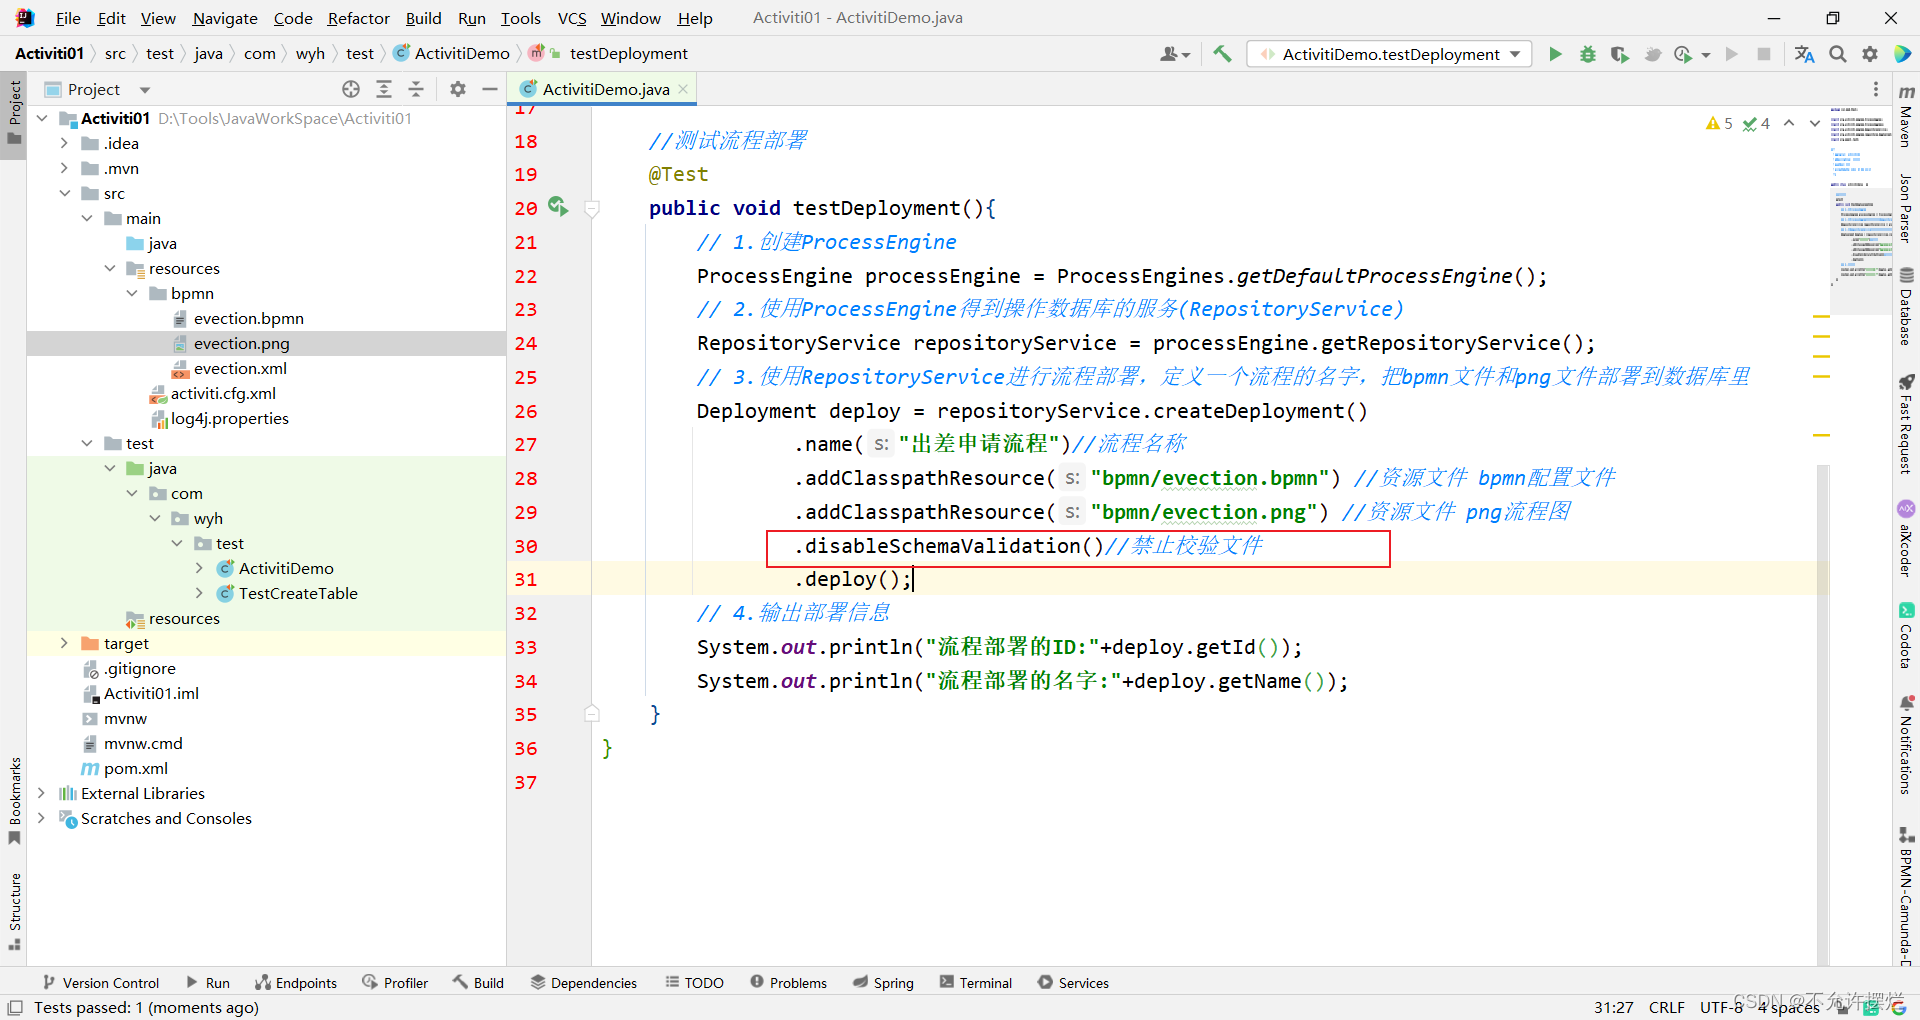The width and height of the screenshot is (1920, 1020).
Task: Open the Dependencies tool window
Action: [x=583, y=983]
